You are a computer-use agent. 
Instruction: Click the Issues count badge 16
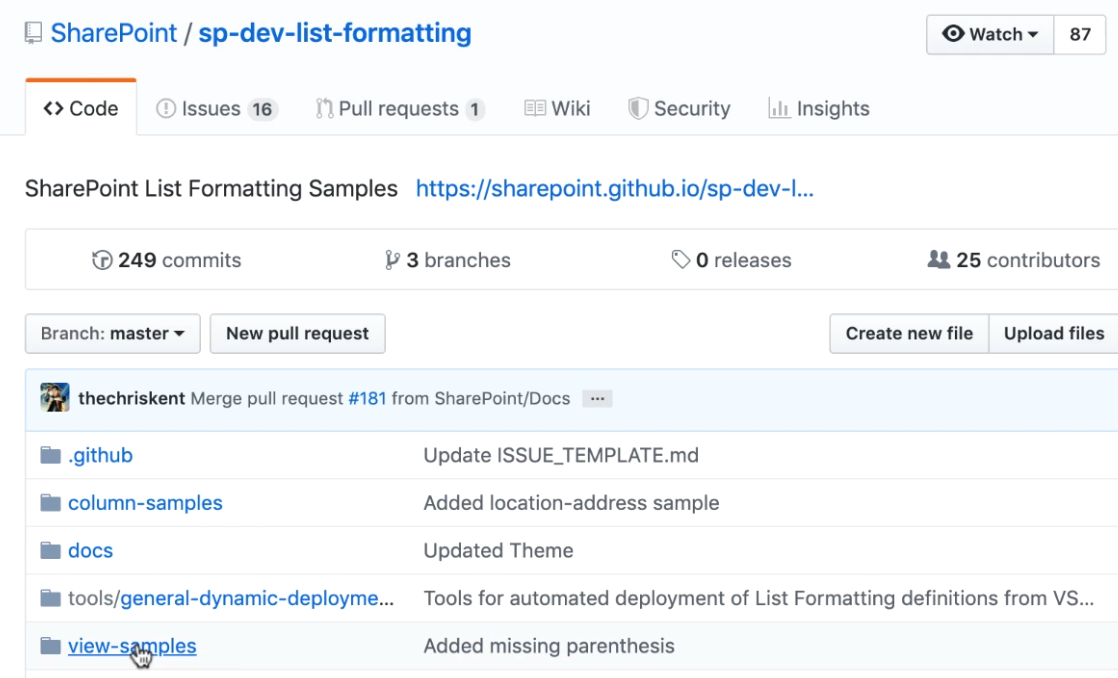pos(262,109)
